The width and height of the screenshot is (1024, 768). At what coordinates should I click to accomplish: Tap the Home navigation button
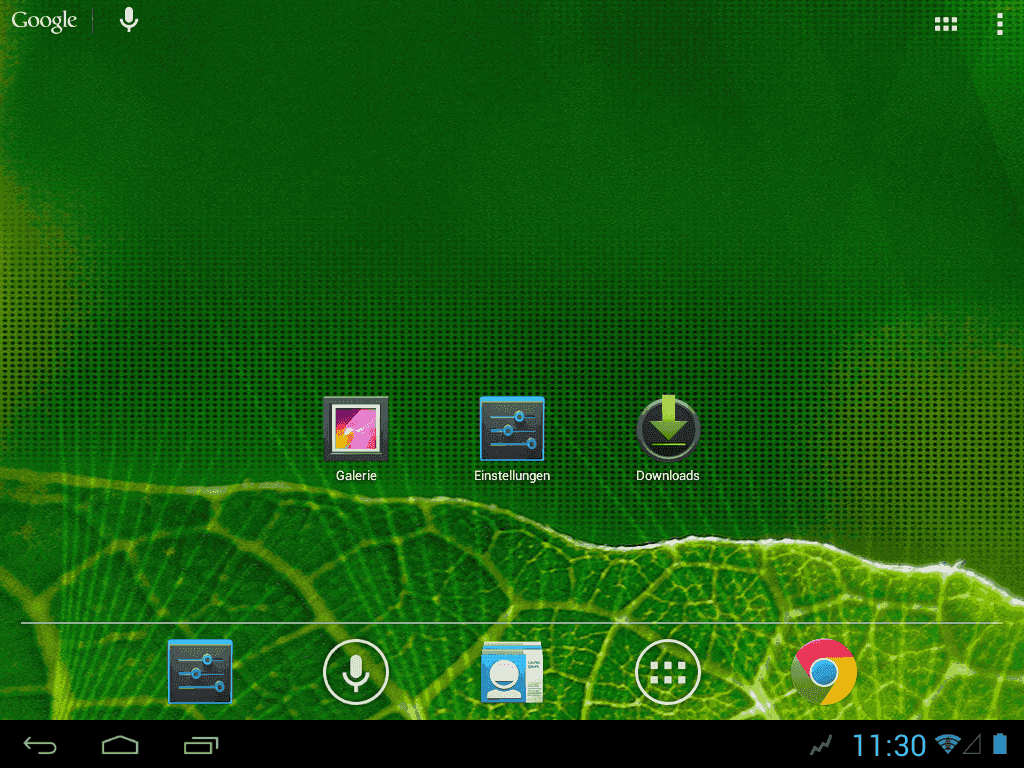(x=120, y=745)
